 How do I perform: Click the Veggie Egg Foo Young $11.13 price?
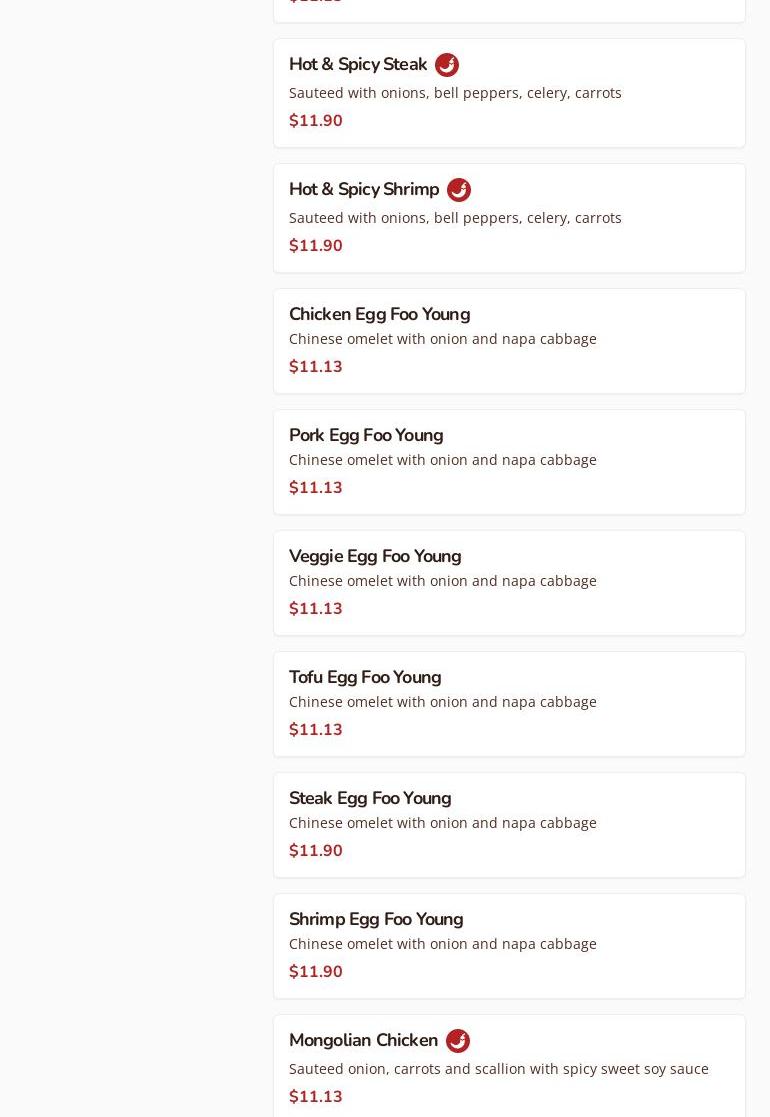click(x=316, y=609)
